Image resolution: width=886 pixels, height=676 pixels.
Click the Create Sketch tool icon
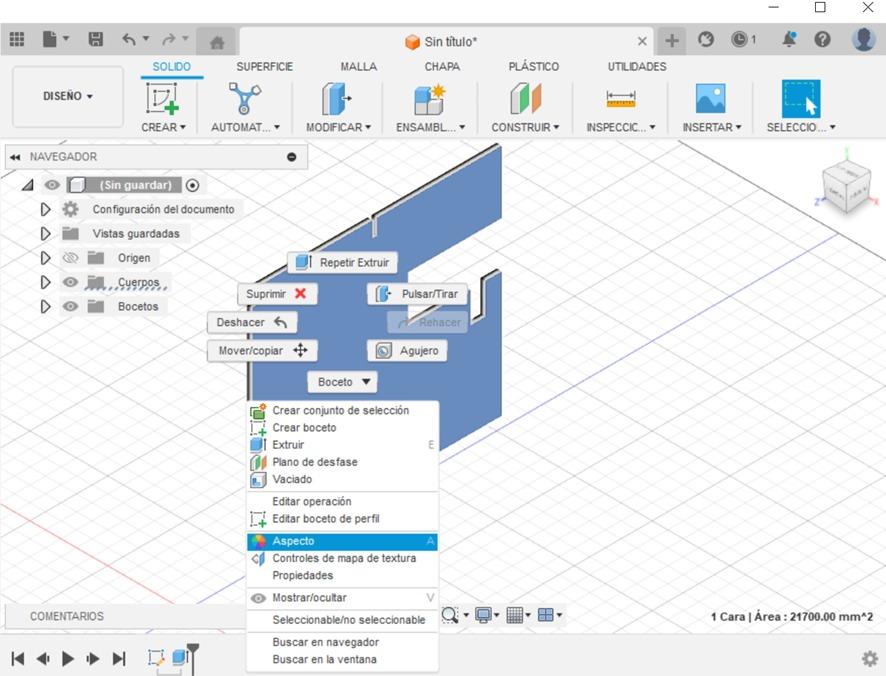tap(163, 98)
